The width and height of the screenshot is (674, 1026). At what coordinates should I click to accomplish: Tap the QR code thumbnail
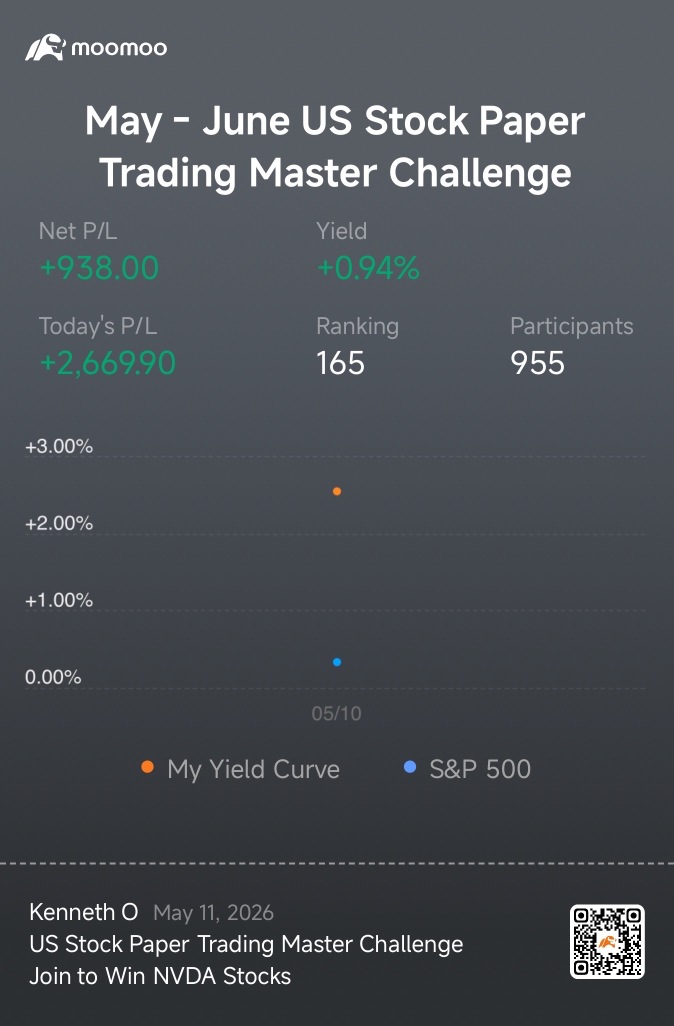pyautogui.click(x=607, y=942)
